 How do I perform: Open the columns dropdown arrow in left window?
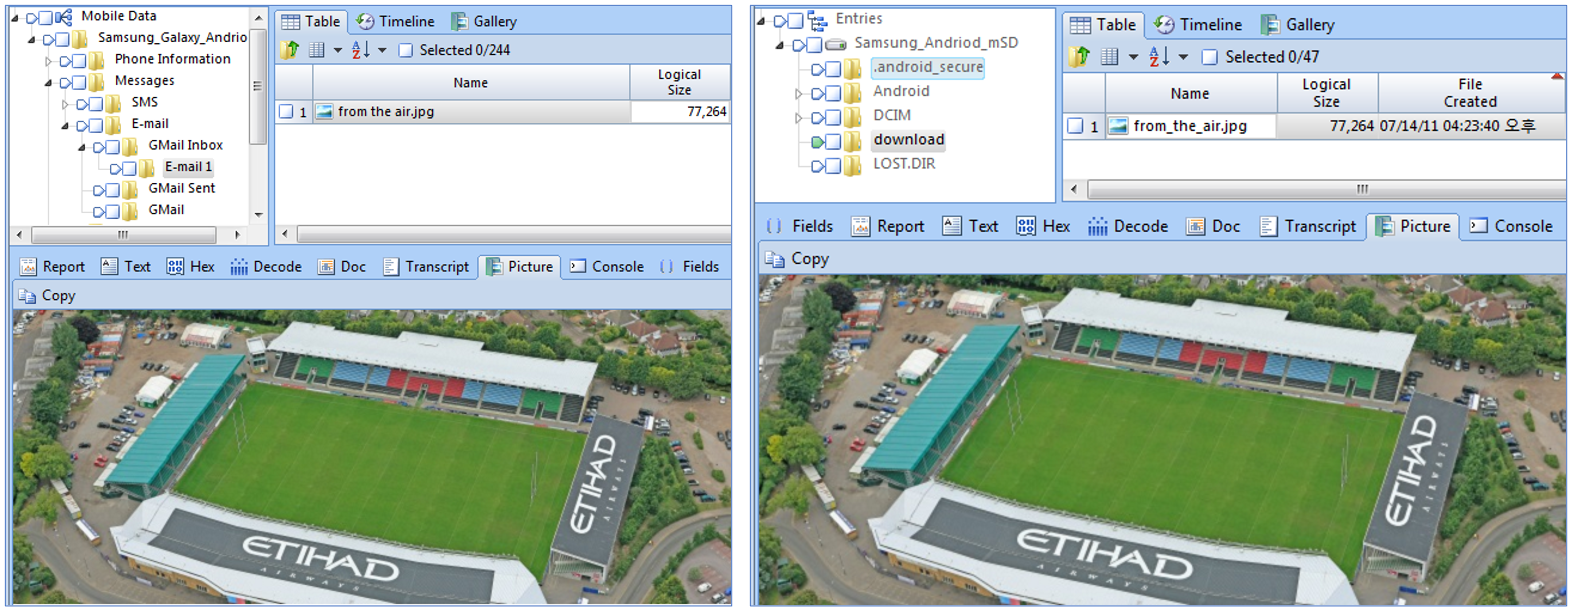click(x=337, y=50)
